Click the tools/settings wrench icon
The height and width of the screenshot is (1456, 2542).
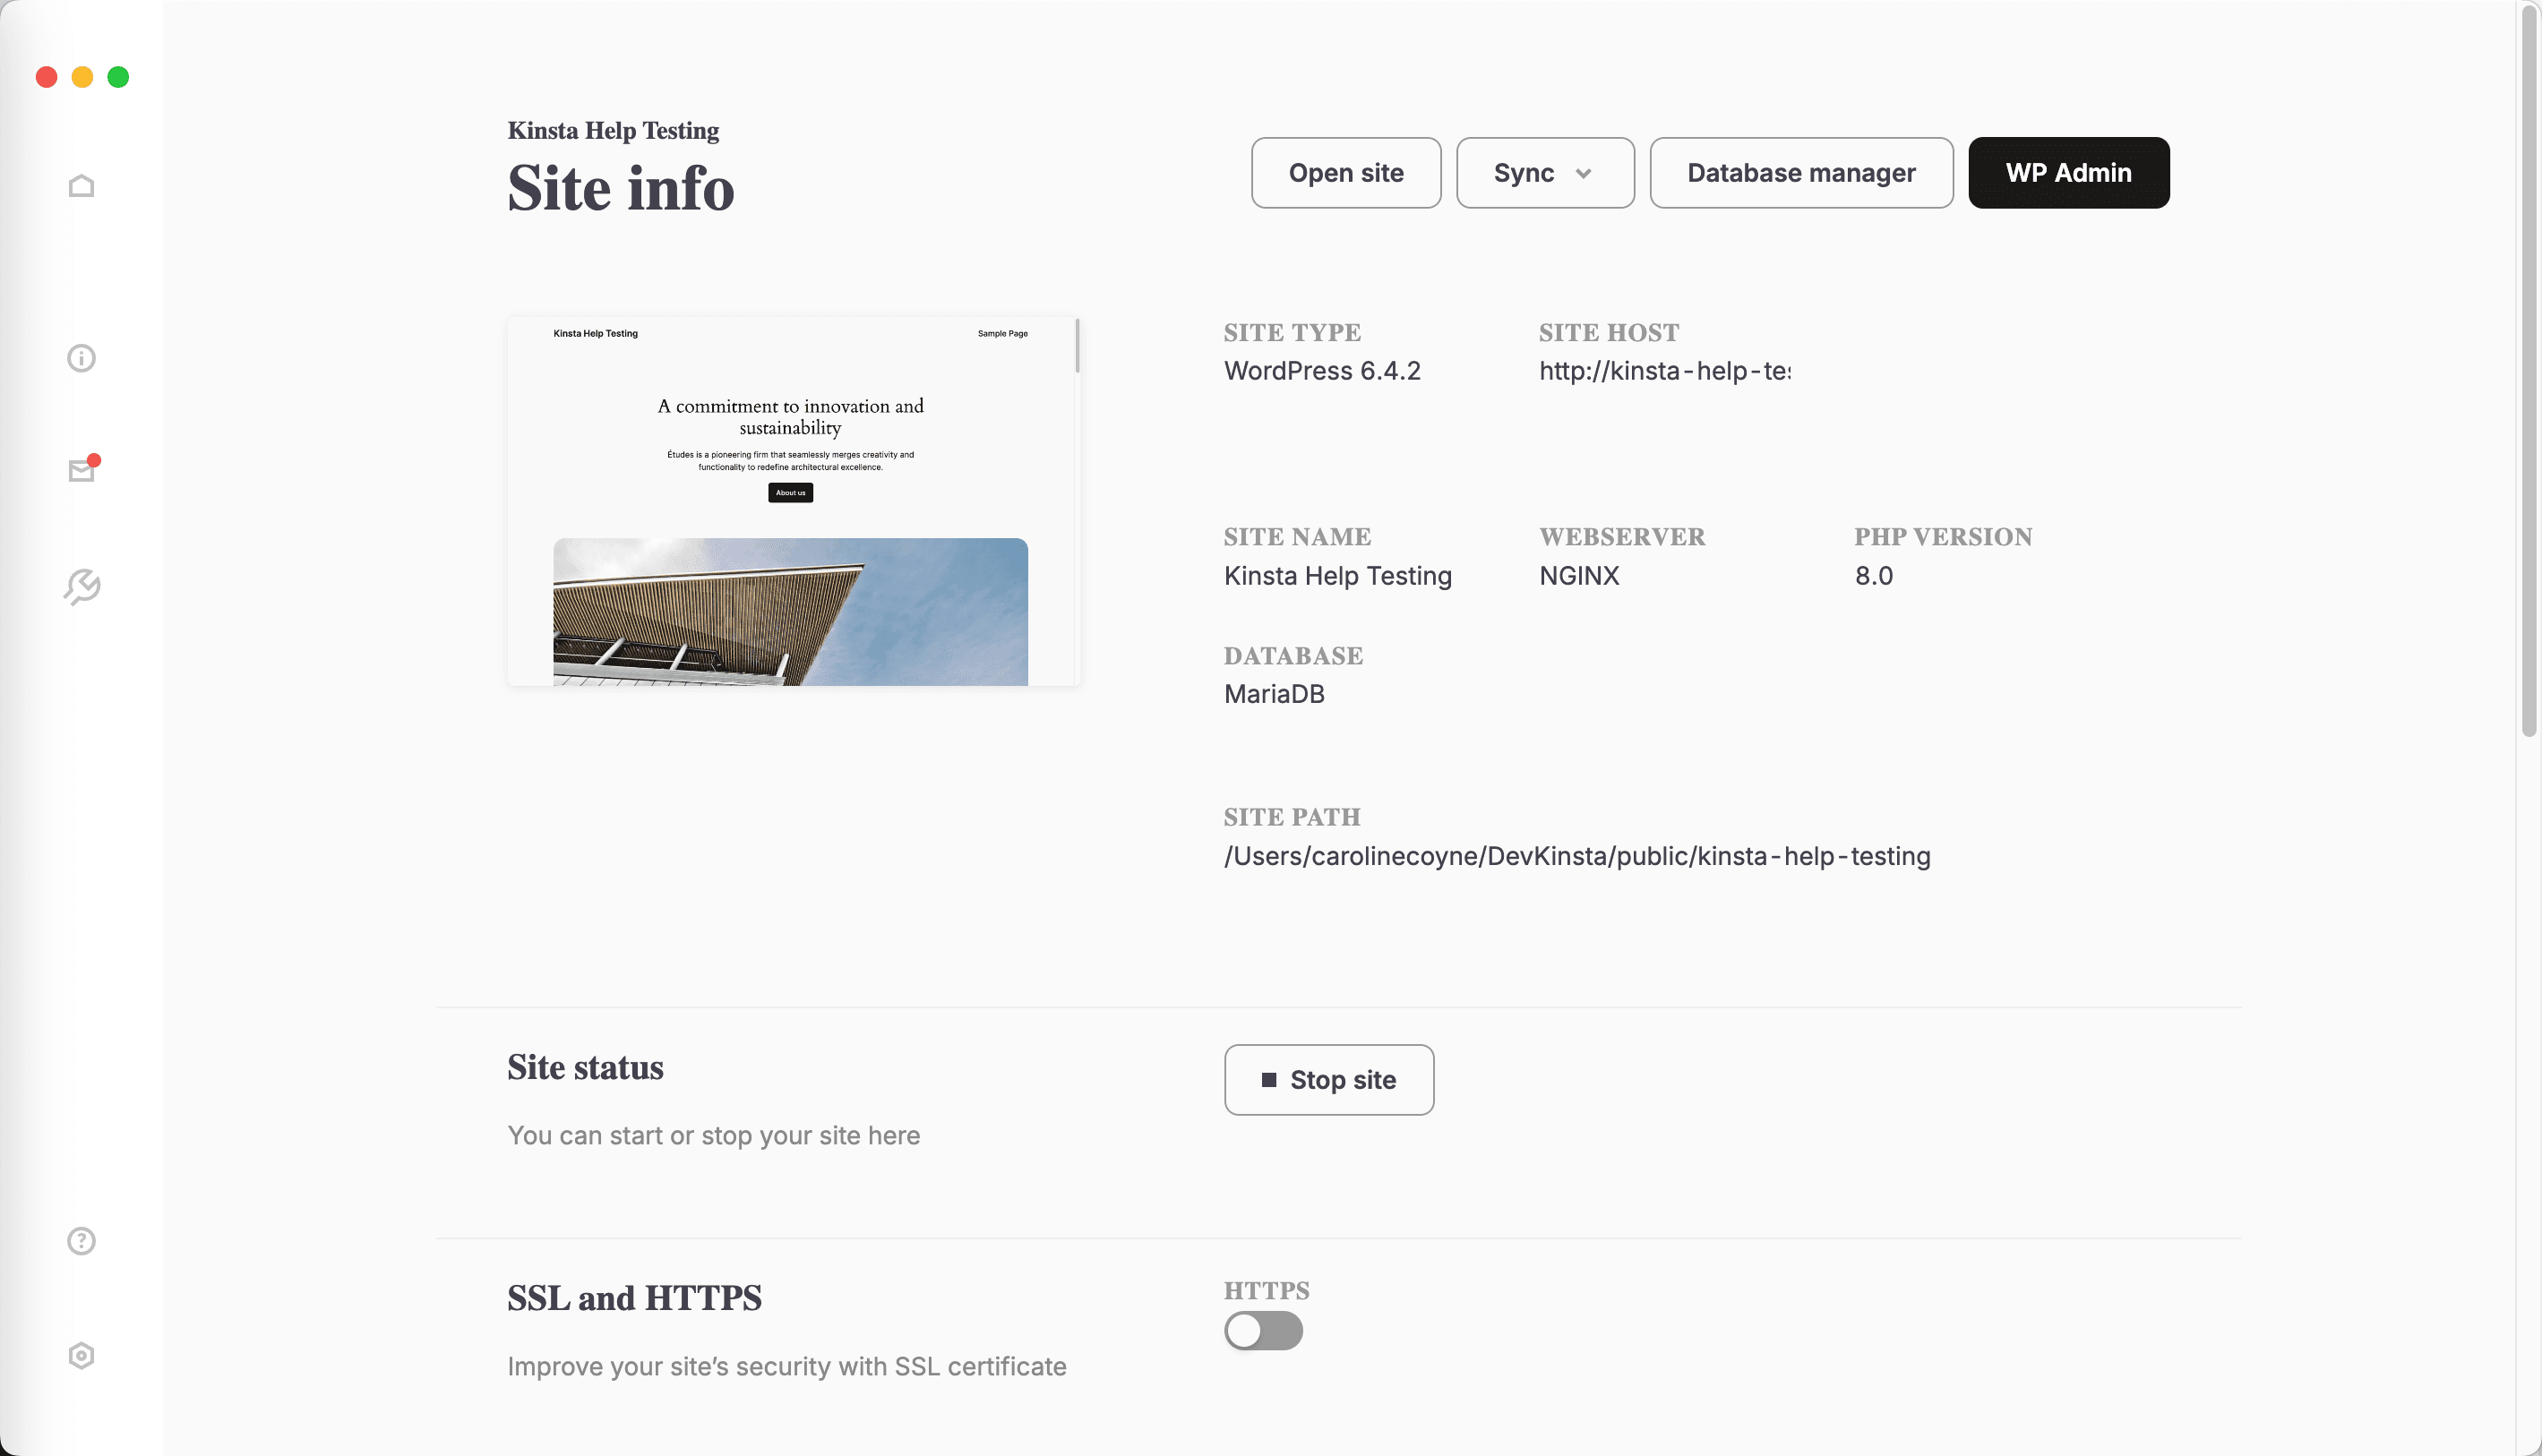[82, 587]
